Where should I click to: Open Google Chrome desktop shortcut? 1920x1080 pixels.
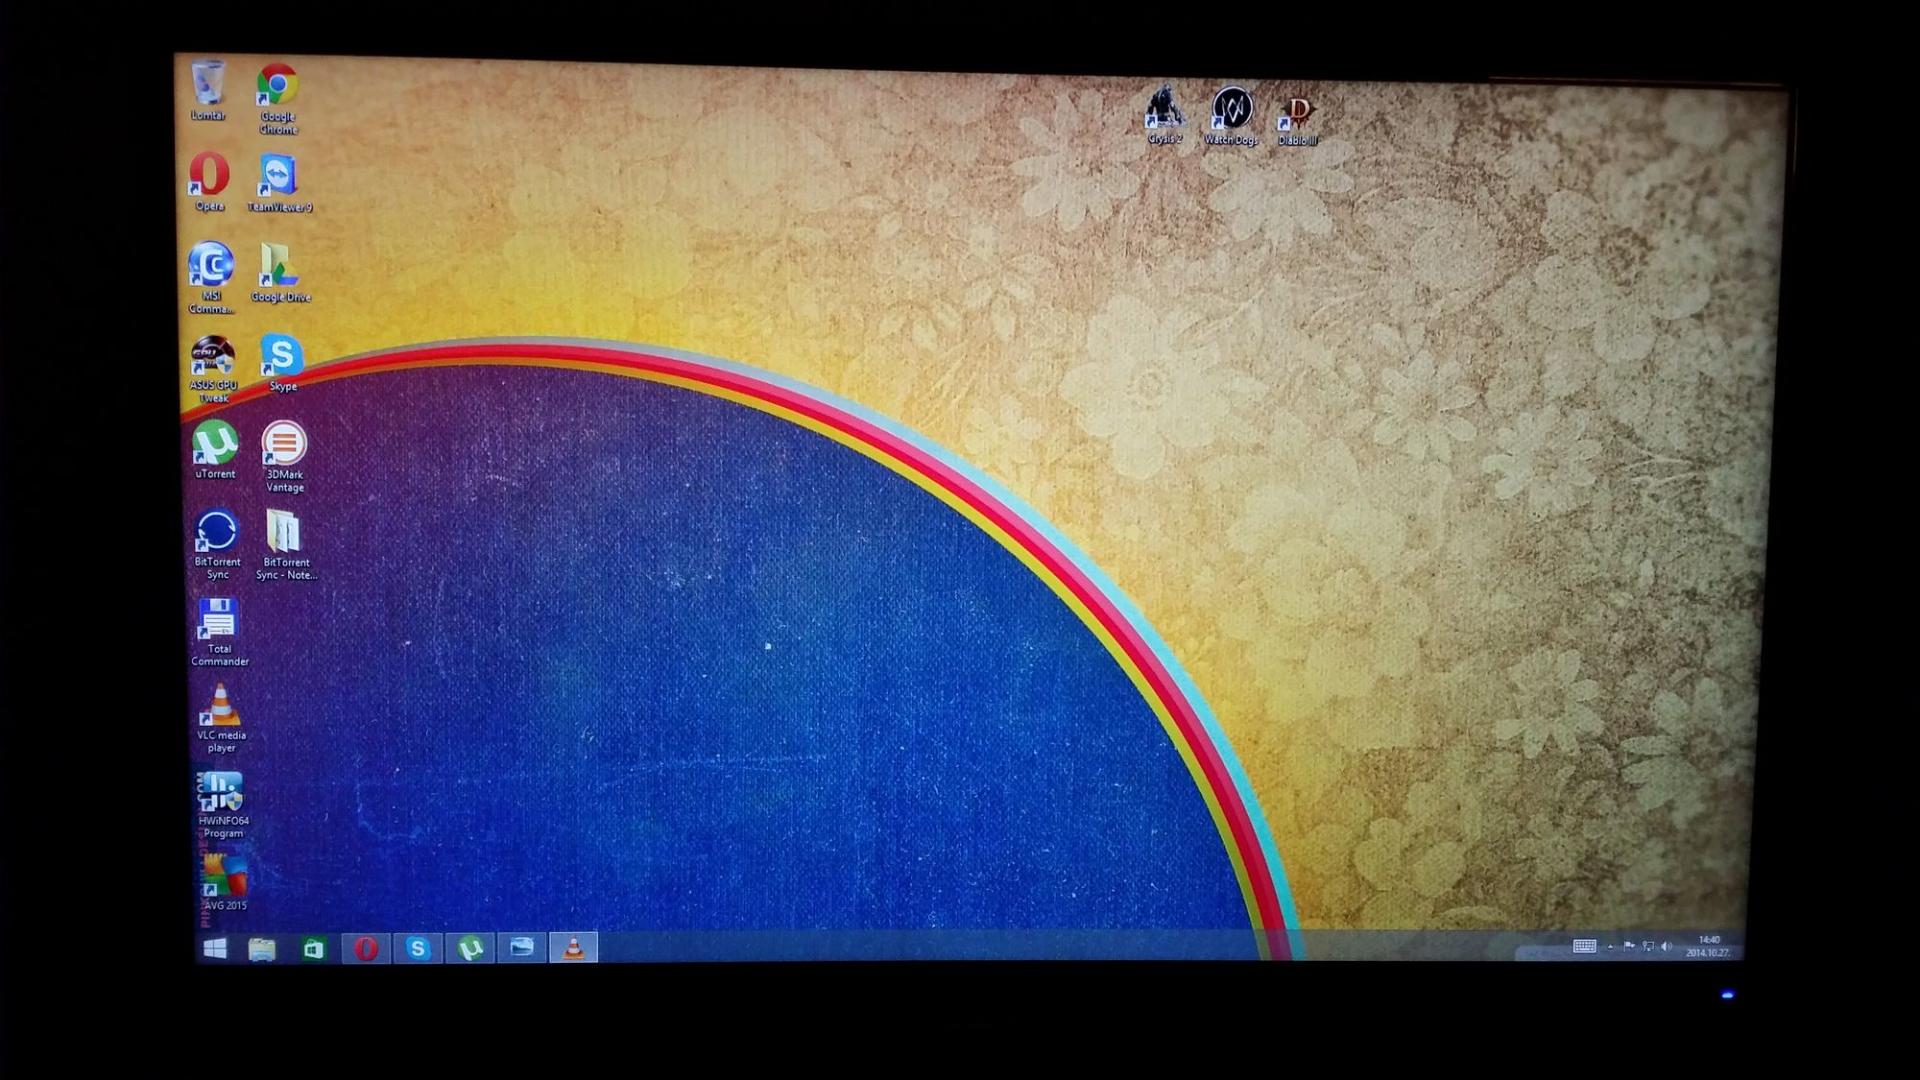point(277,86)
